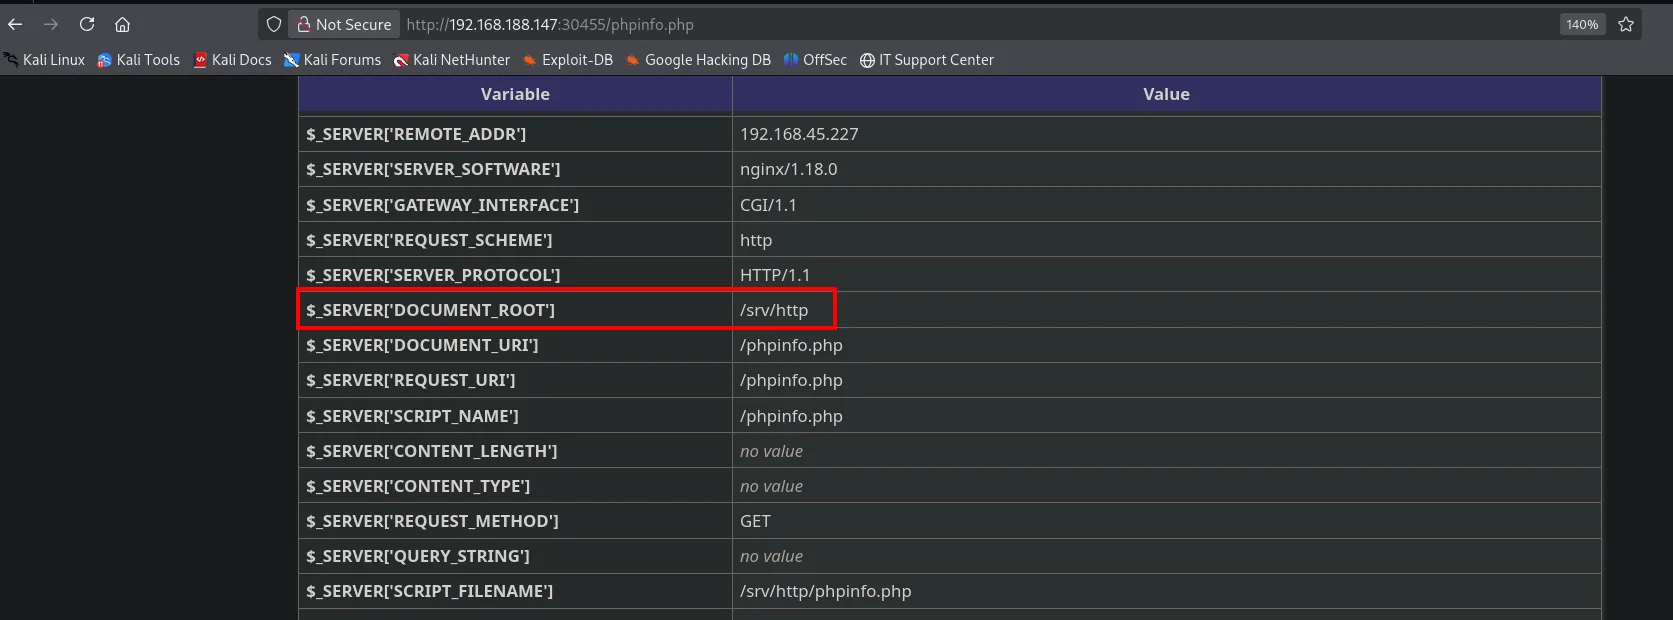The image size is (1673, 620).
Task: Select the /srv/http/phpinfo.php value
Action: pyautogui.click(x=826, y=591)
